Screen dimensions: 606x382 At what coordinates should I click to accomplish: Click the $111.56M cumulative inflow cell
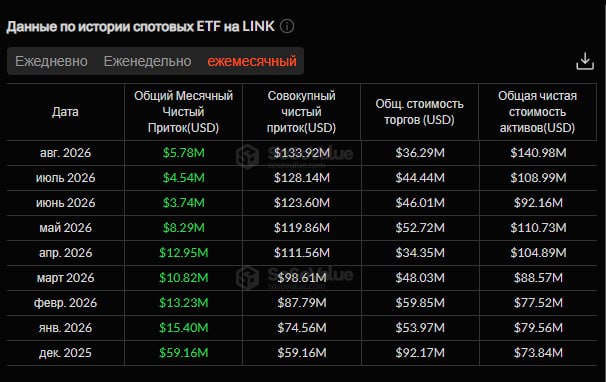point(302,253)
